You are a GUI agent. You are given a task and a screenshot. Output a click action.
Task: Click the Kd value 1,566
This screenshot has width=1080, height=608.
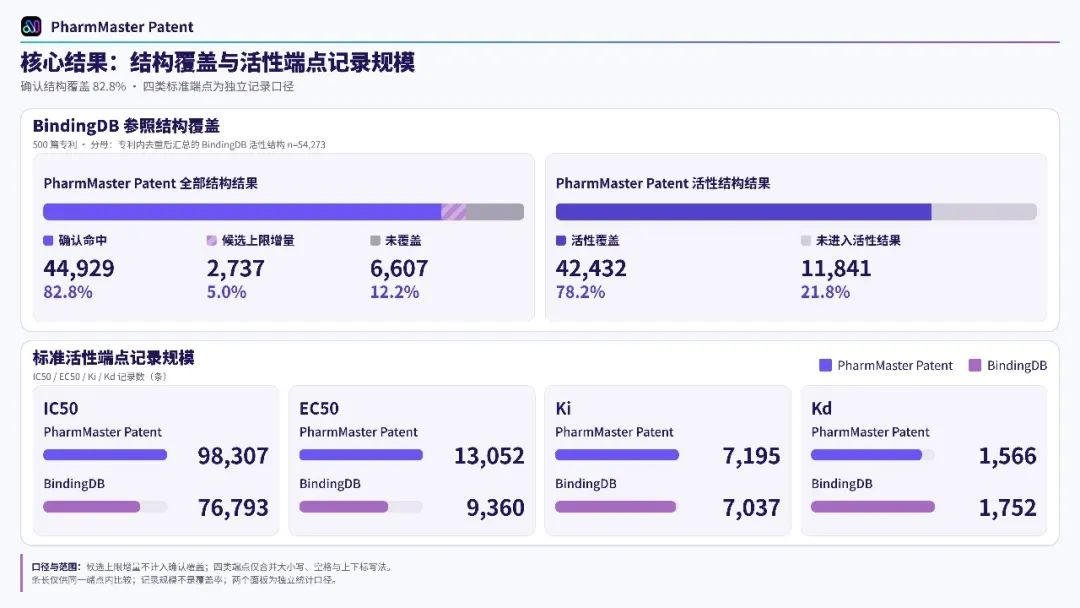1008,456
